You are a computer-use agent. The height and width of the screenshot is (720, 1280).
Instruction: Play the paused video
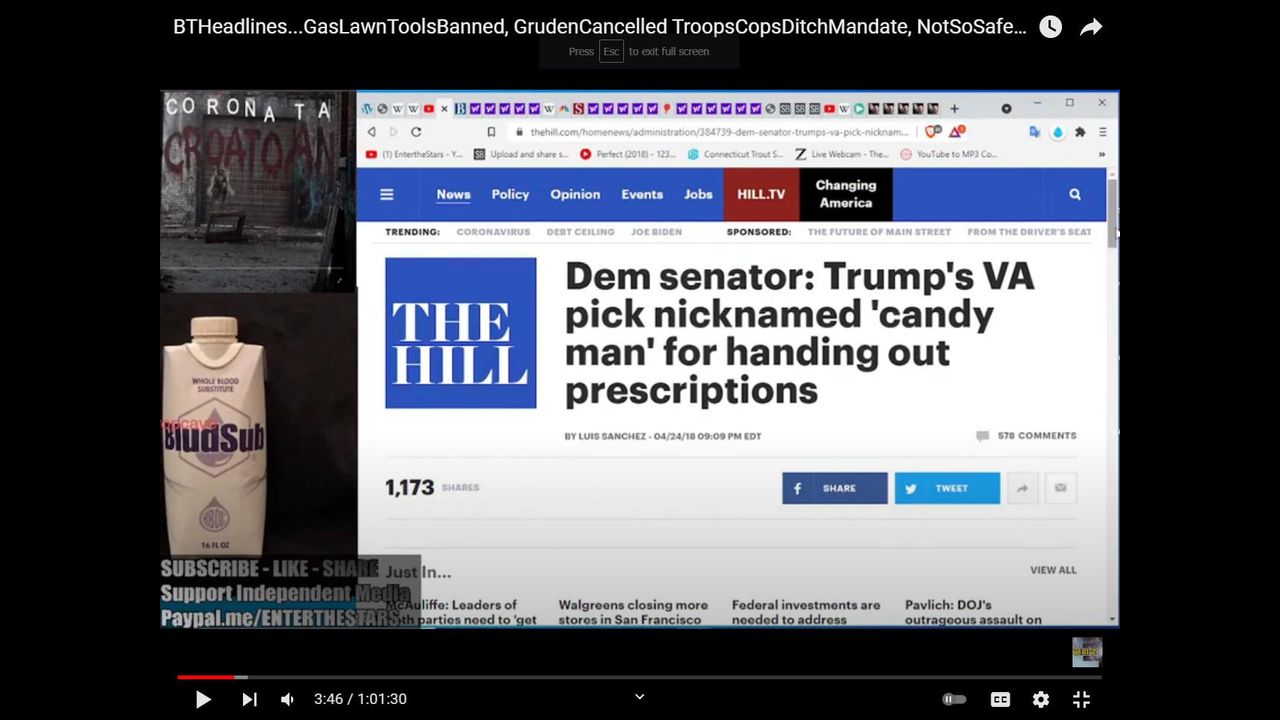[203, 700]
